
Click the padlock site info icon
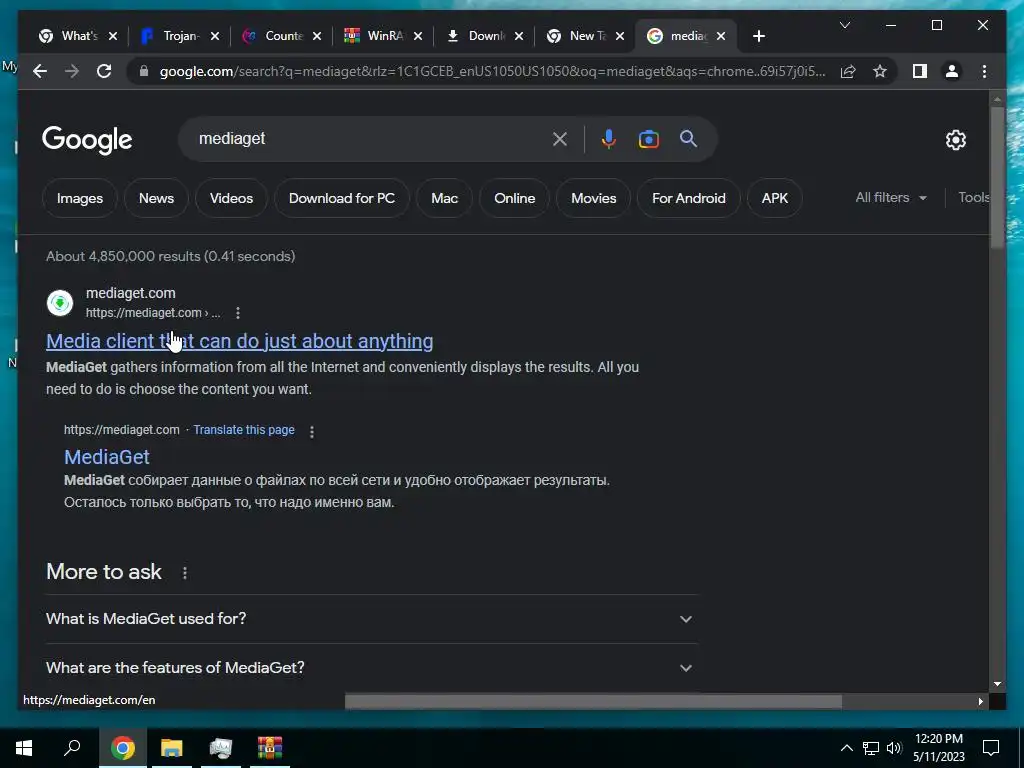tap(144, 71)
